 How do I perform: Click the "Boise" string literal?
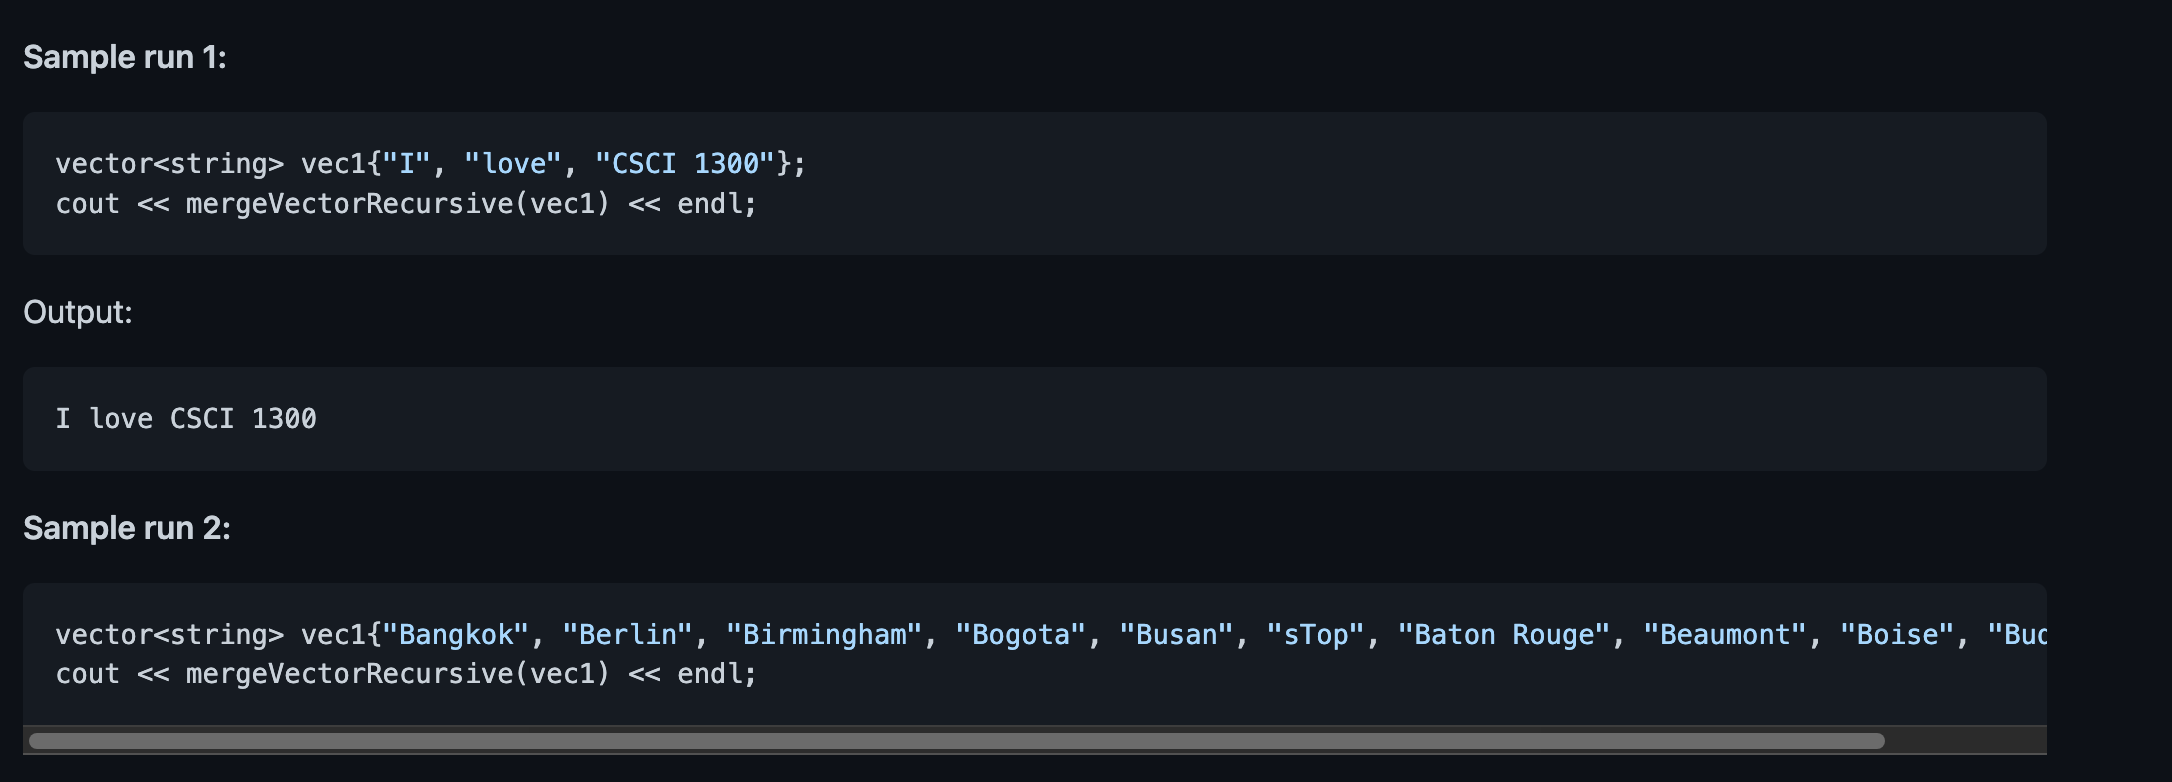1897,635
